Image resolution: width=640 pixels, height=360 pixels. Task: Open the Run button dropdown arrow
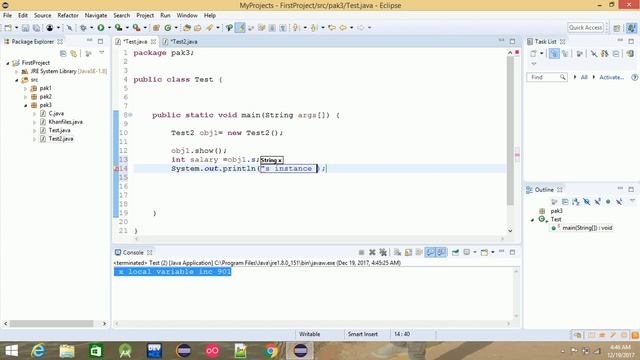pos(109,28)
